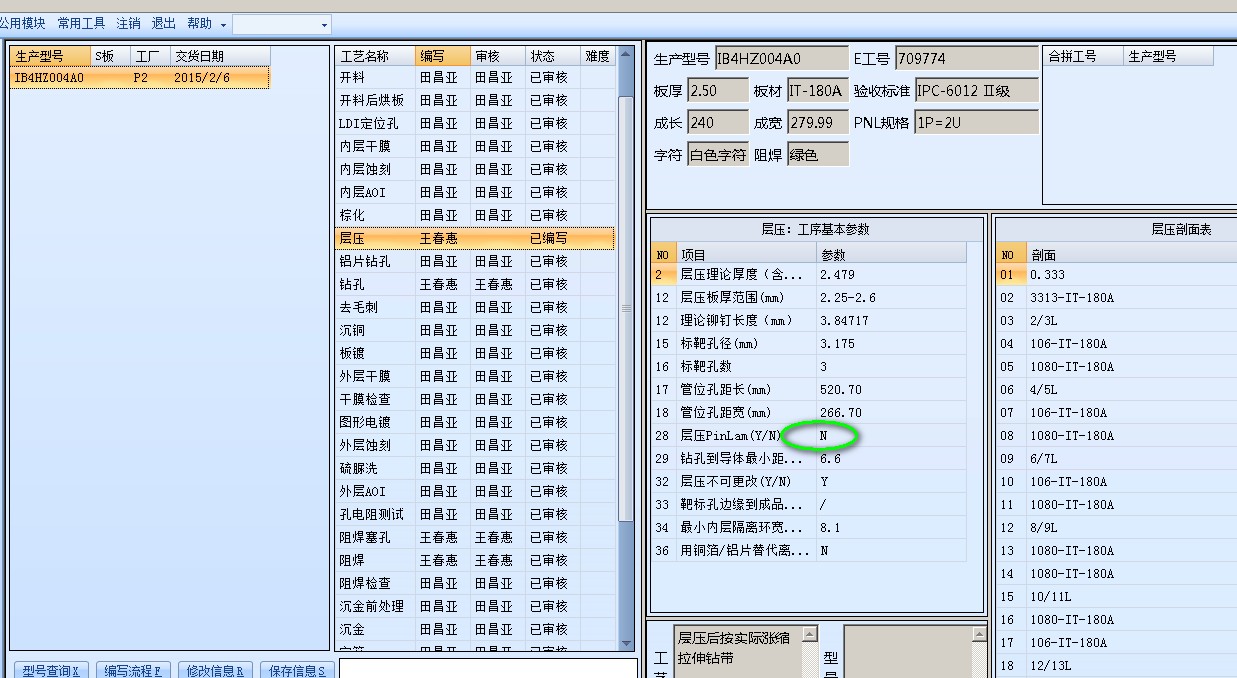Select the 开料后烘板 process row
The width and height of the screenshot is (1237, 678).
[x=475, y=100]
